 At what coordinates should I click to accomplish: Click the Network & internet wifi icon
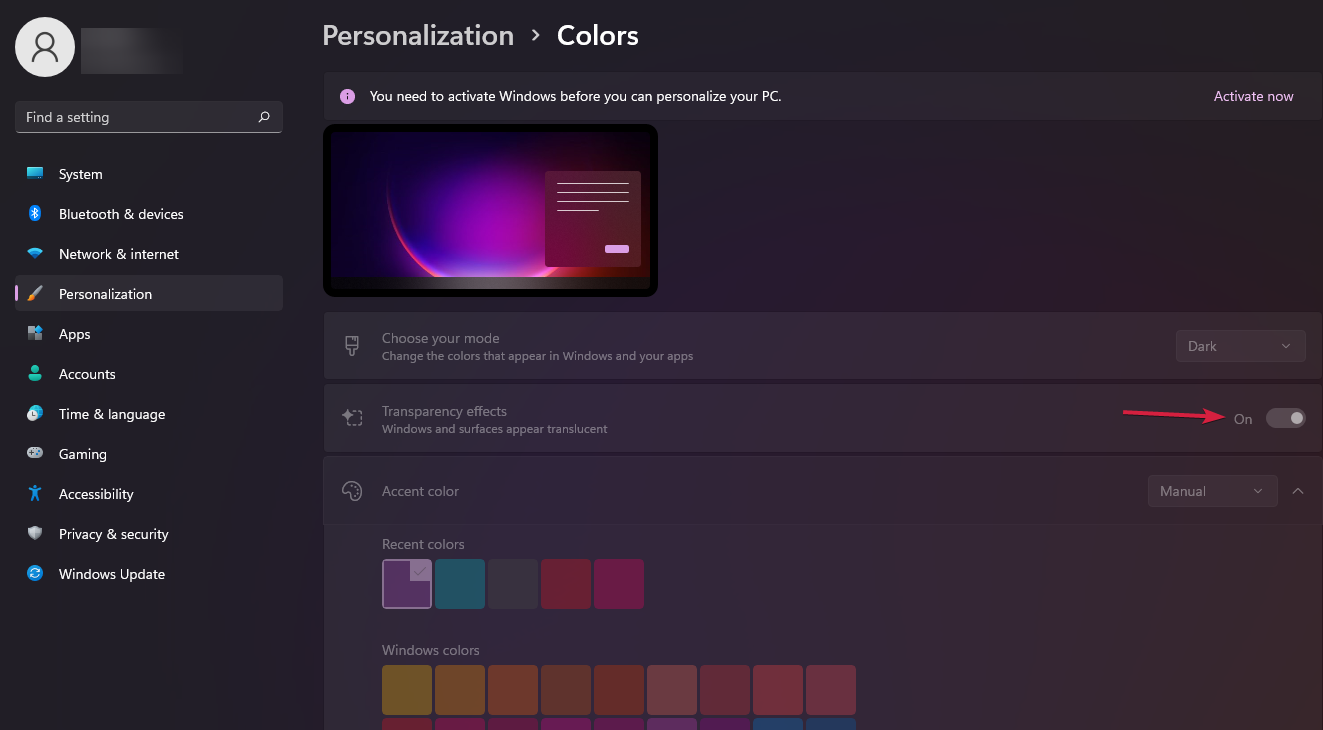click(x=35, y=254)
